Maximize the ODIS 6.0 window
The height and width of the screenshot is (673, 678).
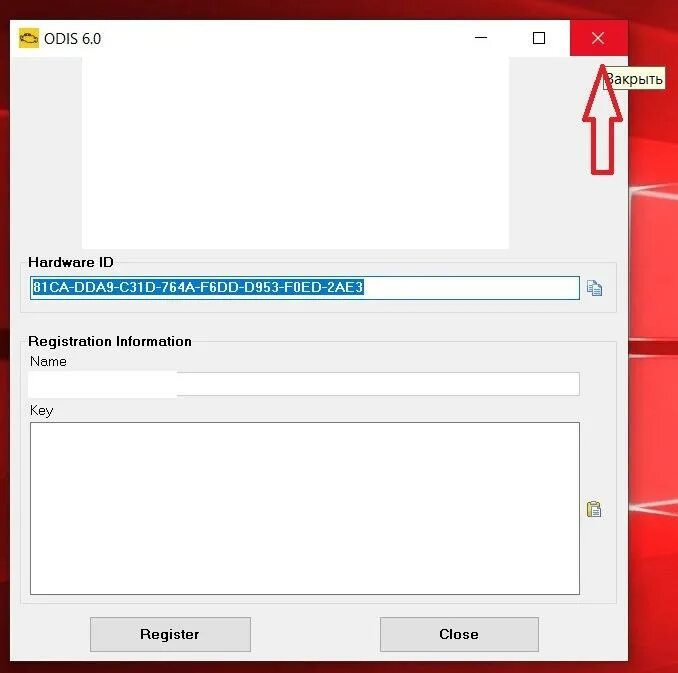[x=539, y=38]
